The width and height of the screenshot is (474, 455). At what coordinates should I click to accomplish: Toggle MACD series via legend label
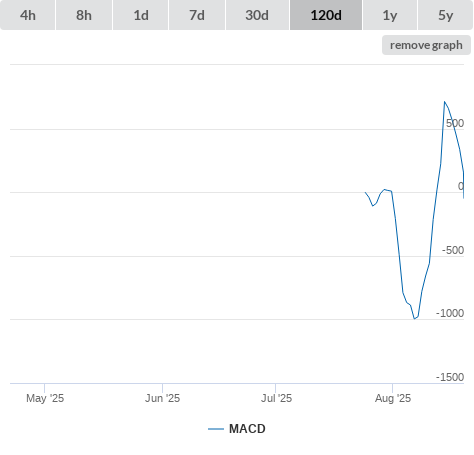(247, 429)
